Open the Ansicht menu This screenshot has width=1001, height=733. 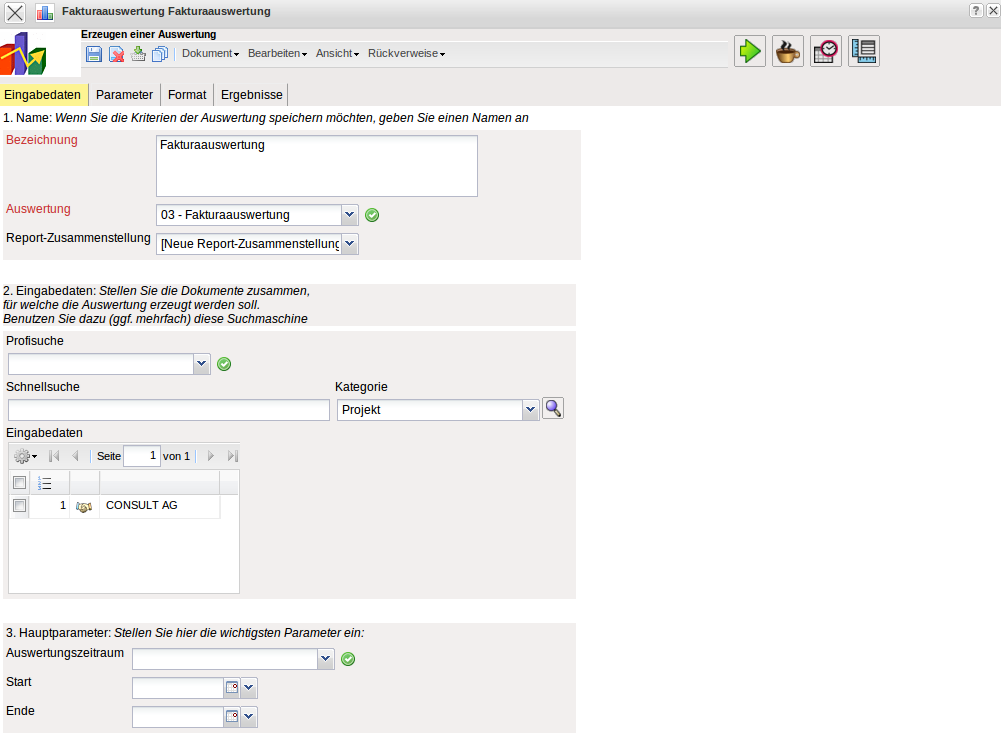pyautogui.click(x=337, y=54)
